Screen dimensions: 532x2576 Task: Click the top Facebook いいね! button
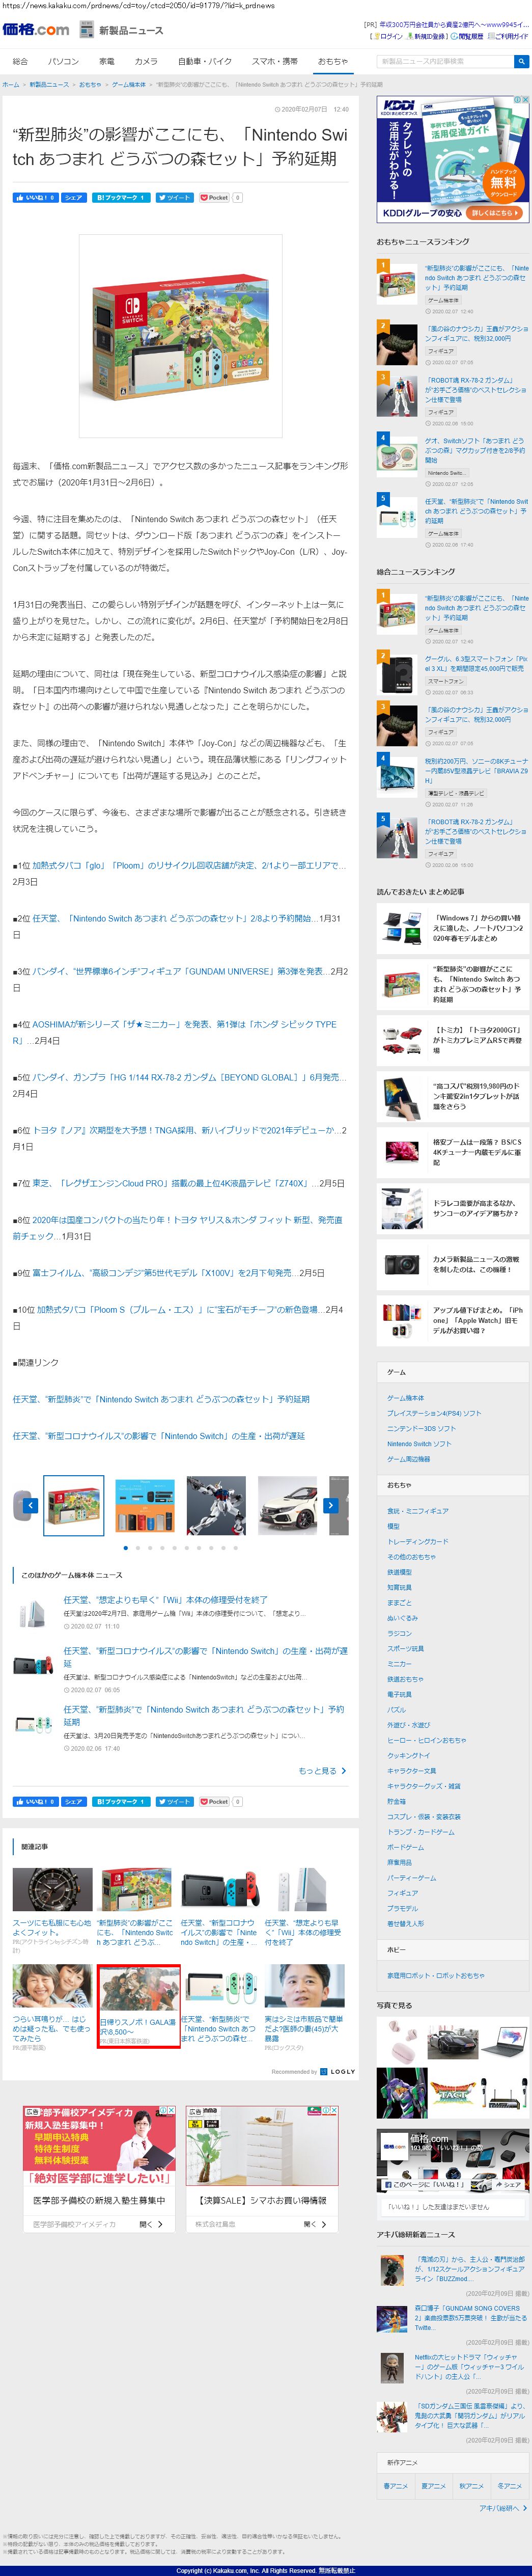pos(35,197)
